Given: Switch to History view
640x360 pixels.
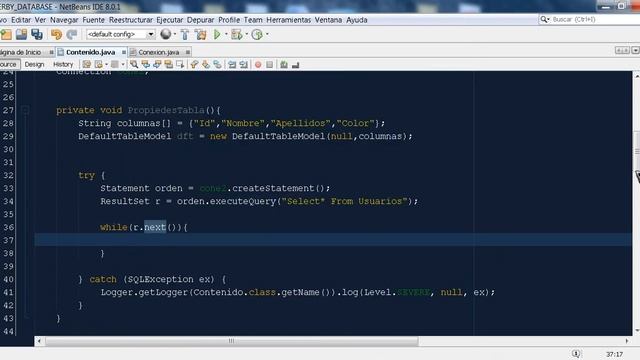Looking at the screenshot, I should (63, 64).
